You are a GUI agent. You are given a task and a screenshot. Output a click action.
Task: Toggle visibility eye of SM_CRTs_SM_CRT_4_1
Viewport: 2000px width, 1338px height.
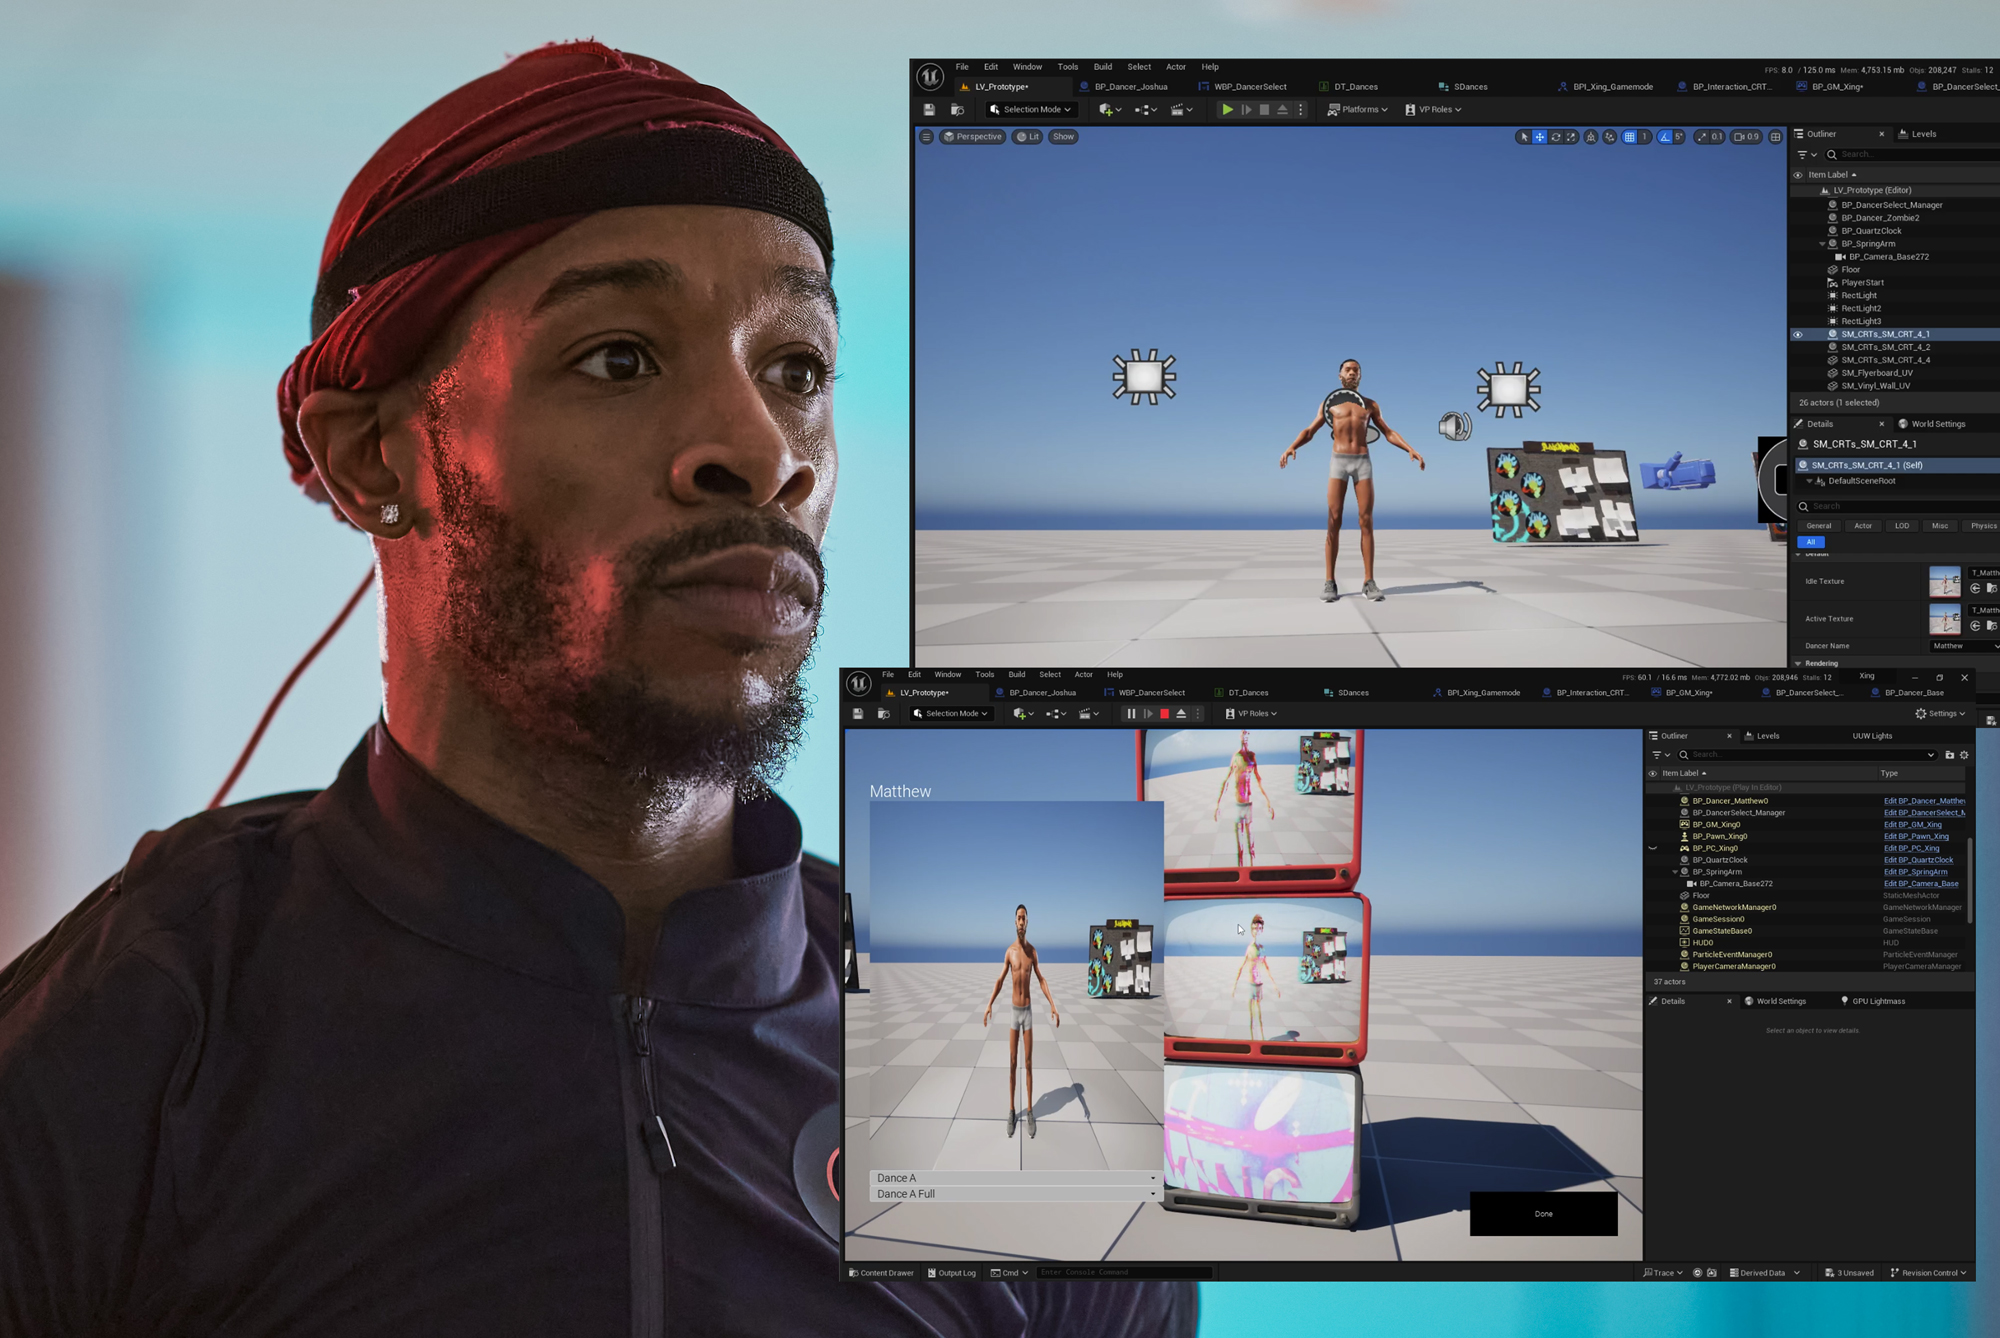click(1798, 335)
